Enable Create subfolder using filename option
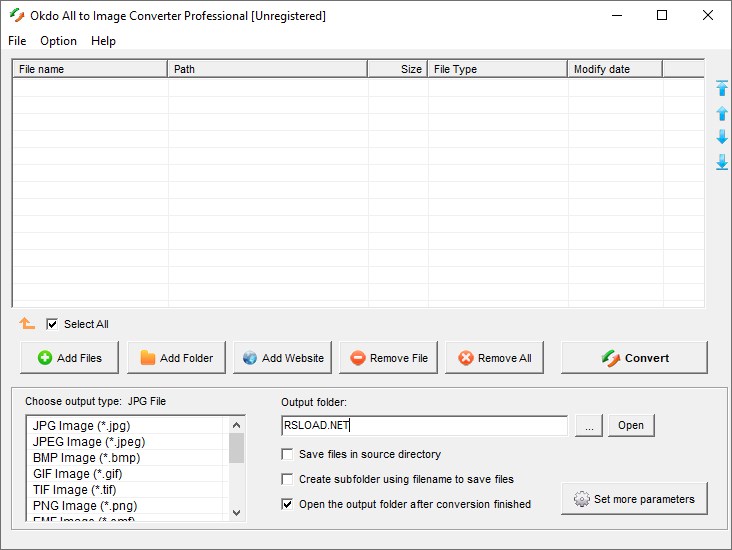 [x=287, y=479]
